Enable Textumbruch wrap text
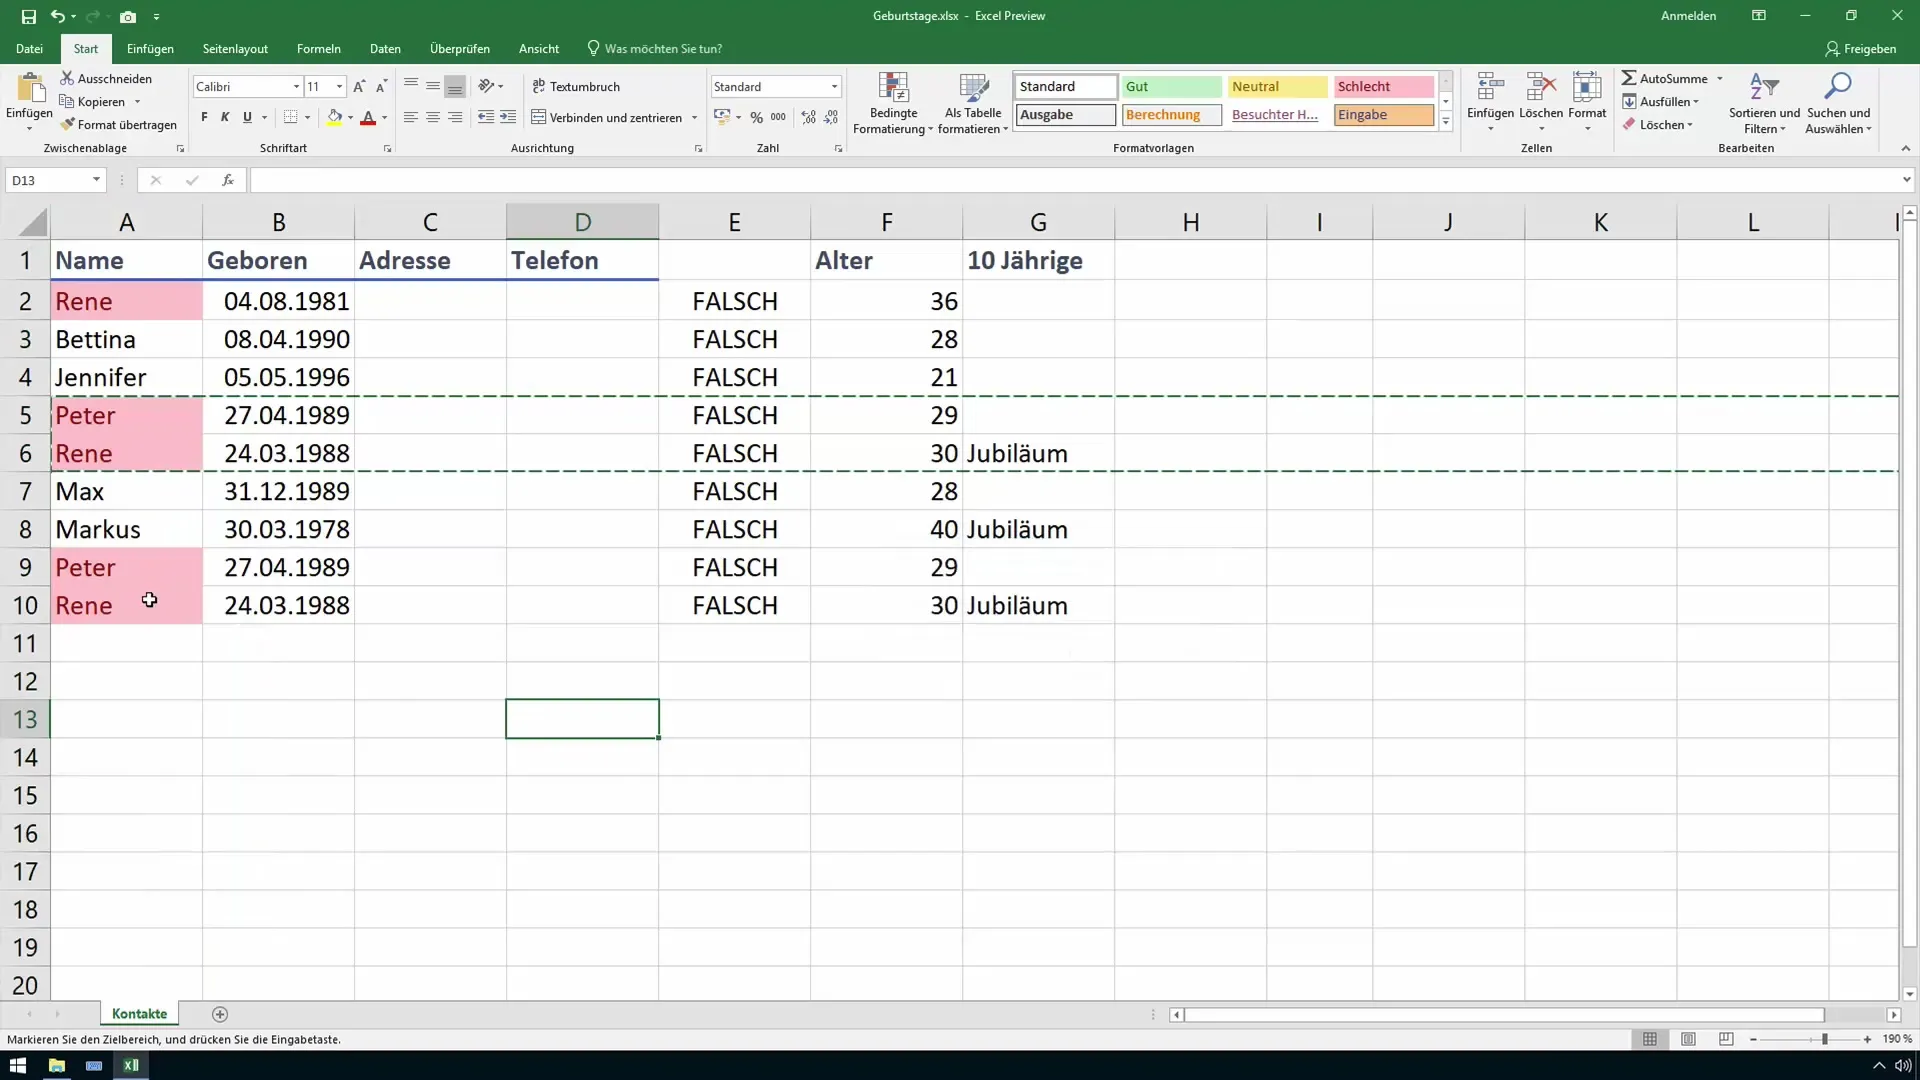 [576, 87]
